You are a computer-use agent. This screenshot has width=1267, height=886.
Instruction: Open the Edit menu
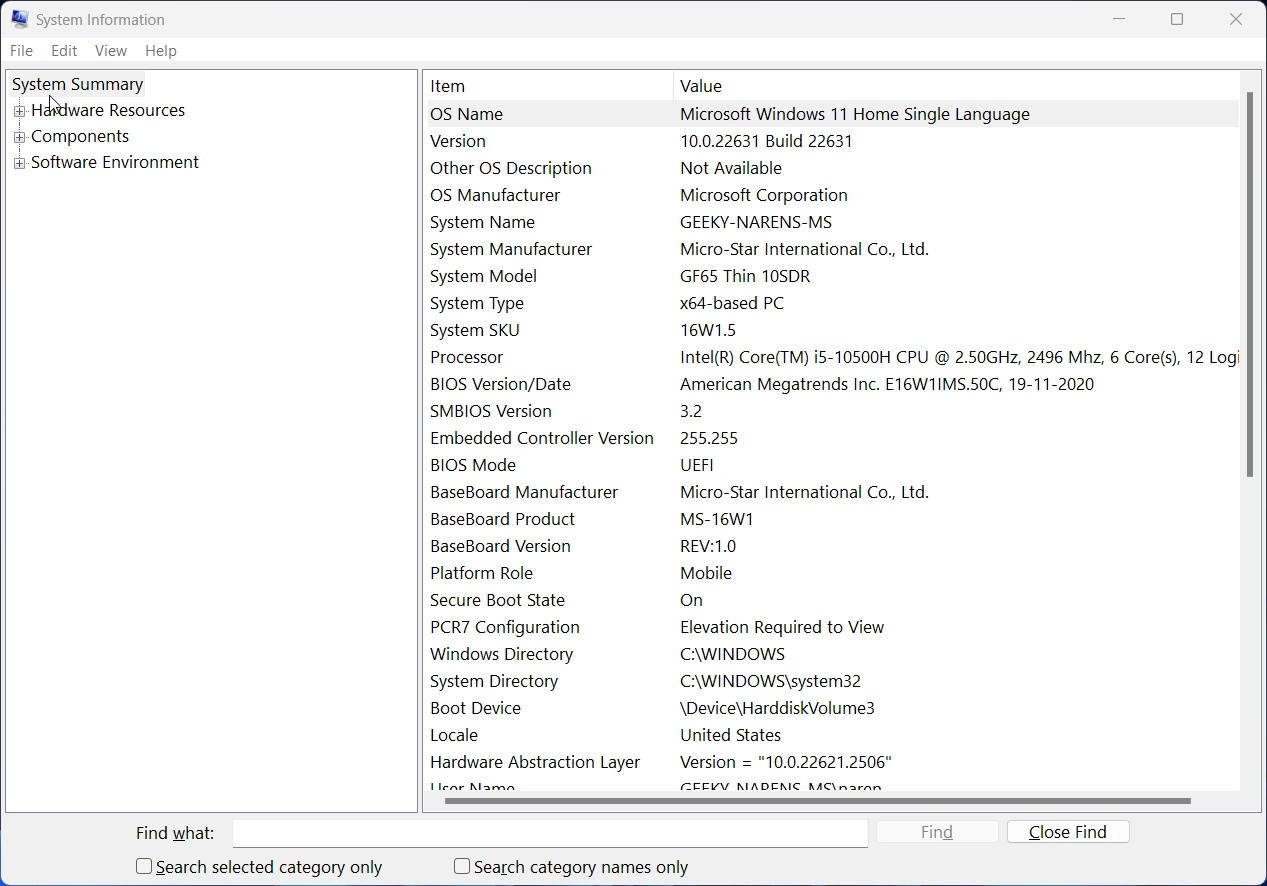coord(64,50)
